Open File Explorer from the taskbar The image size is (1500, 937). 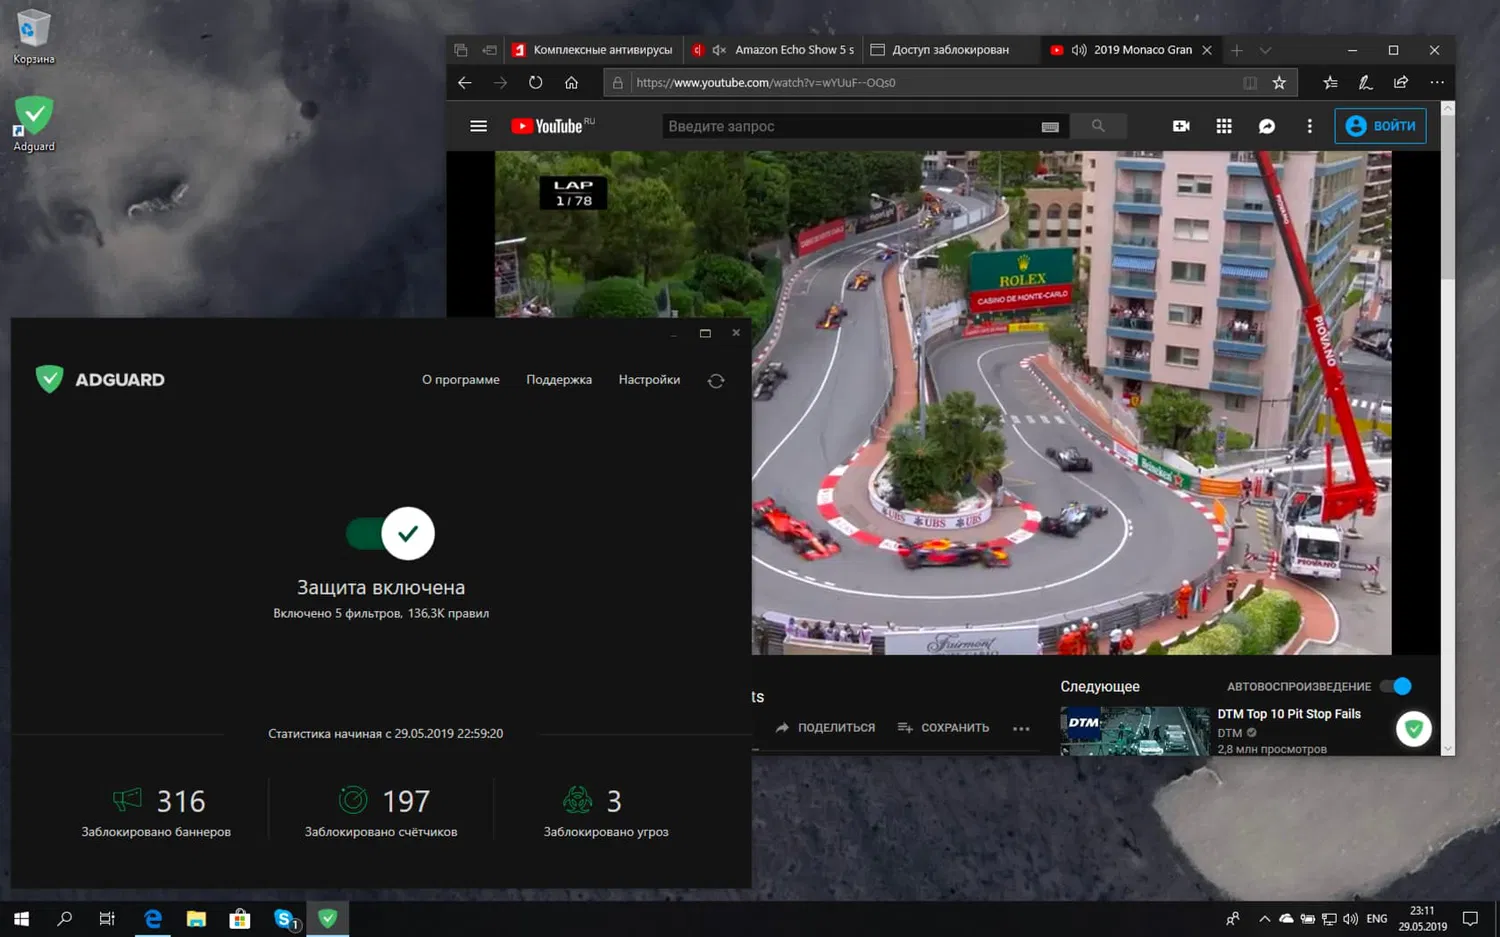click(x=196, y=919)
